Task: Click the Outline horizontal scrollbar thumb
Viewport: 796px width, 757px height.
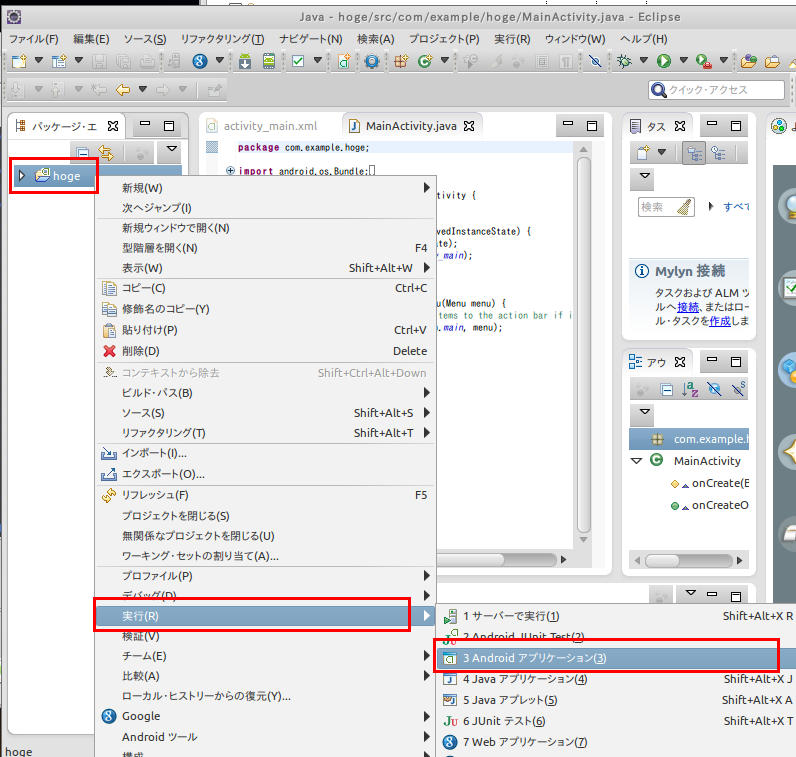Action: point(661,561)
